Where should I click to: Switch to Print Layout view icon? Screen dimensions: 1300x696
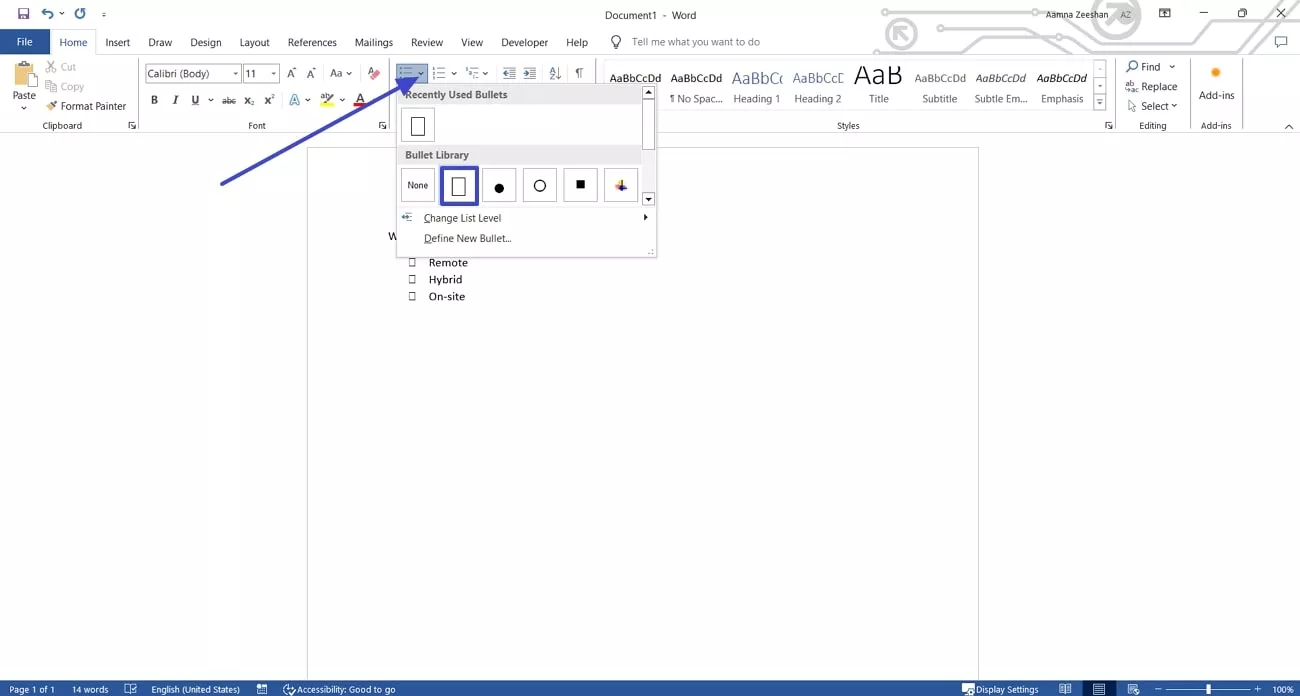tap(1099, 689)
